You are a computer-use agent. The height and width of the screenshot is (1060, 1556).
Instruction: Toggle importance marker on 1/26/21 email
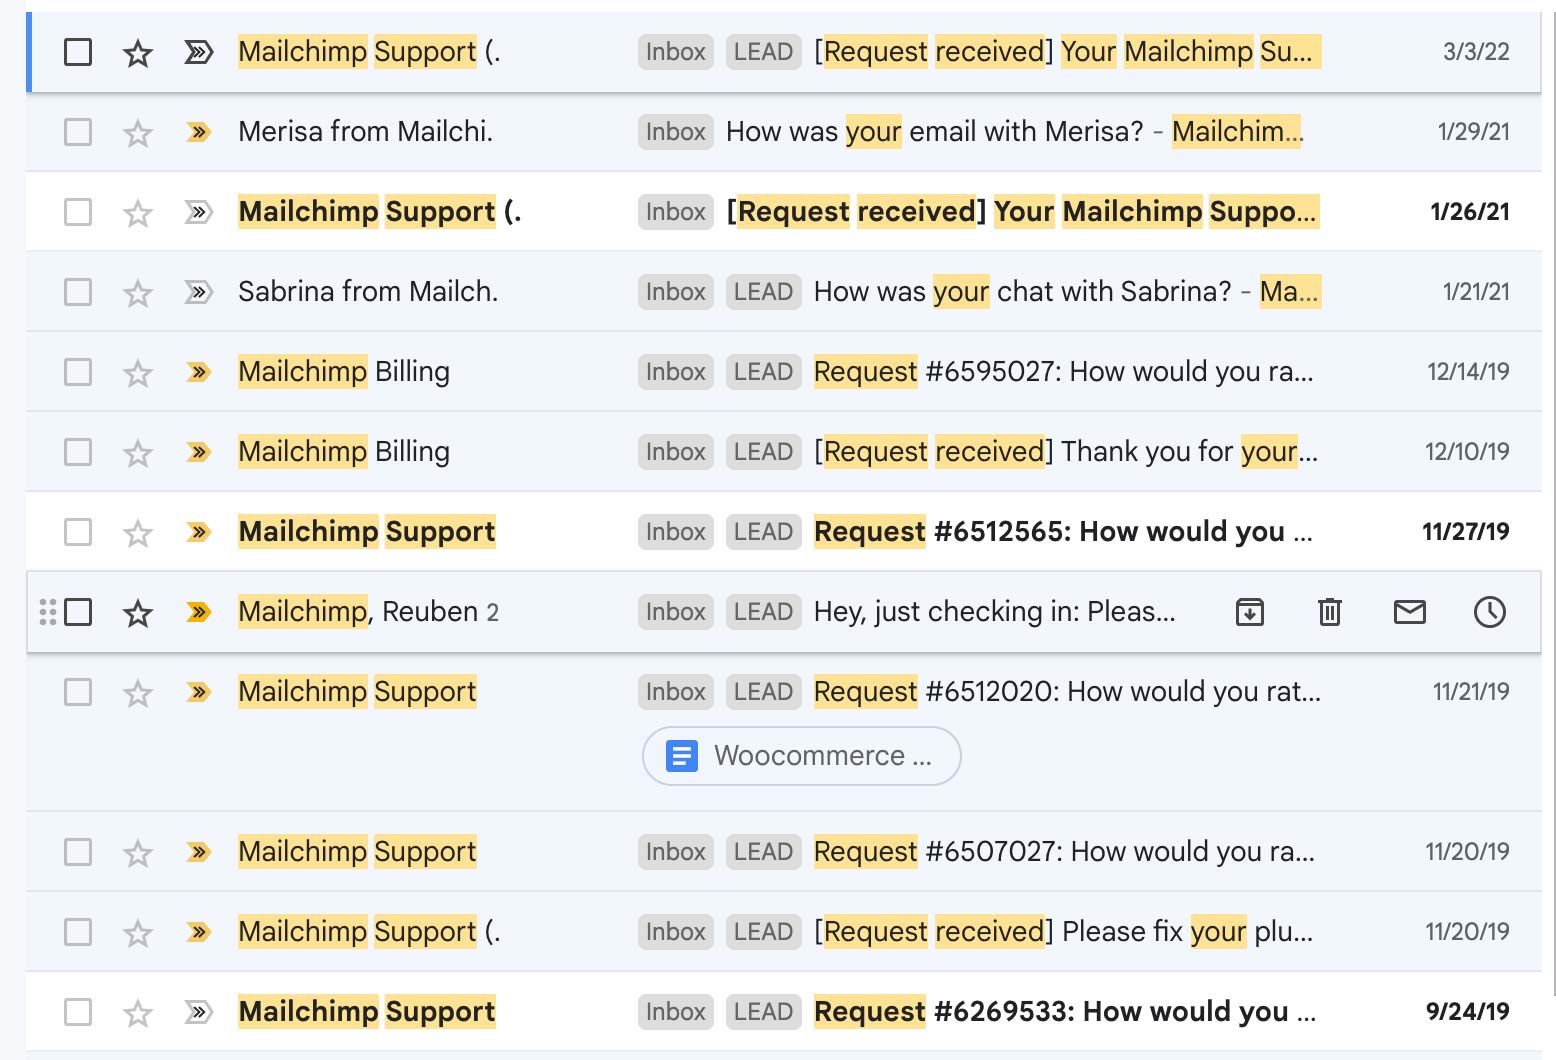(199, 211)
